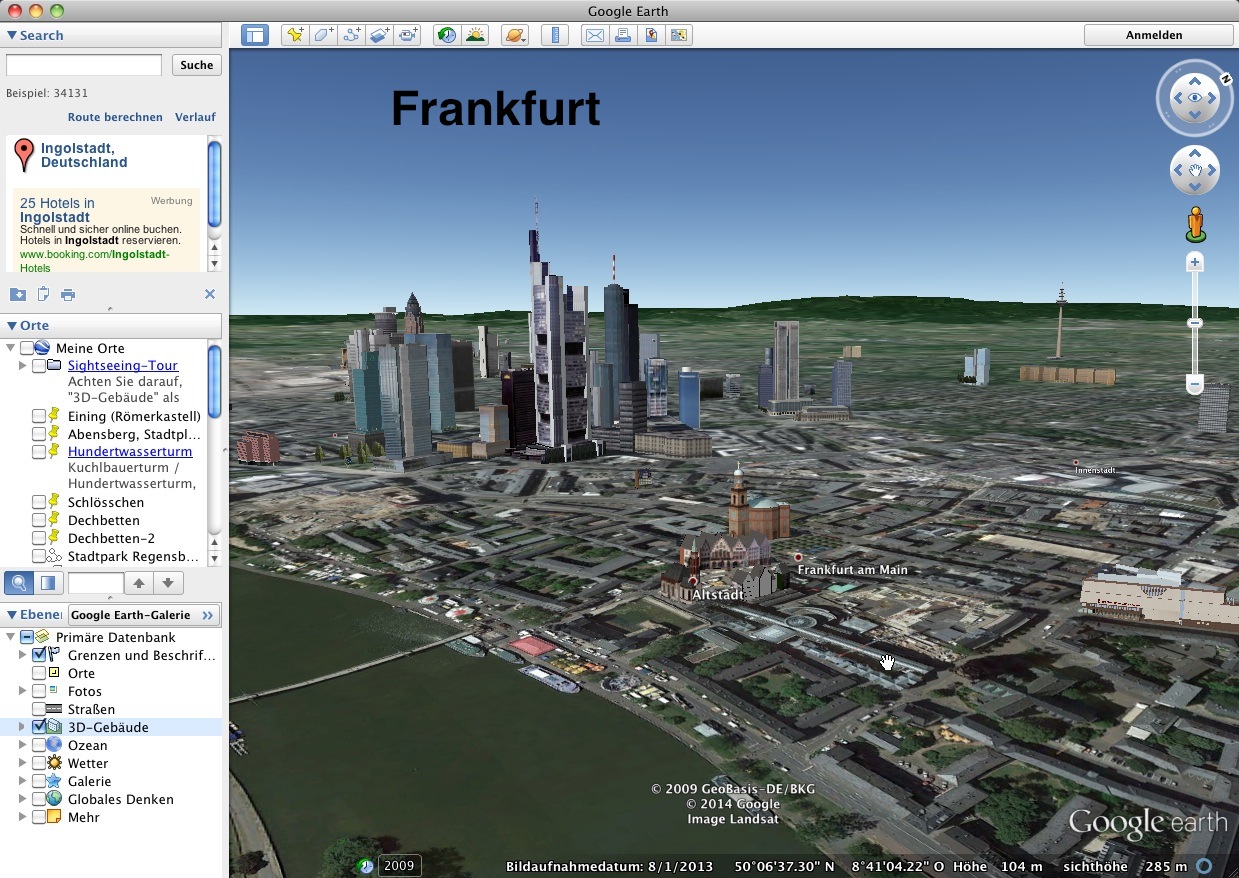Click the up arrow in places panel

click(139, 583)
